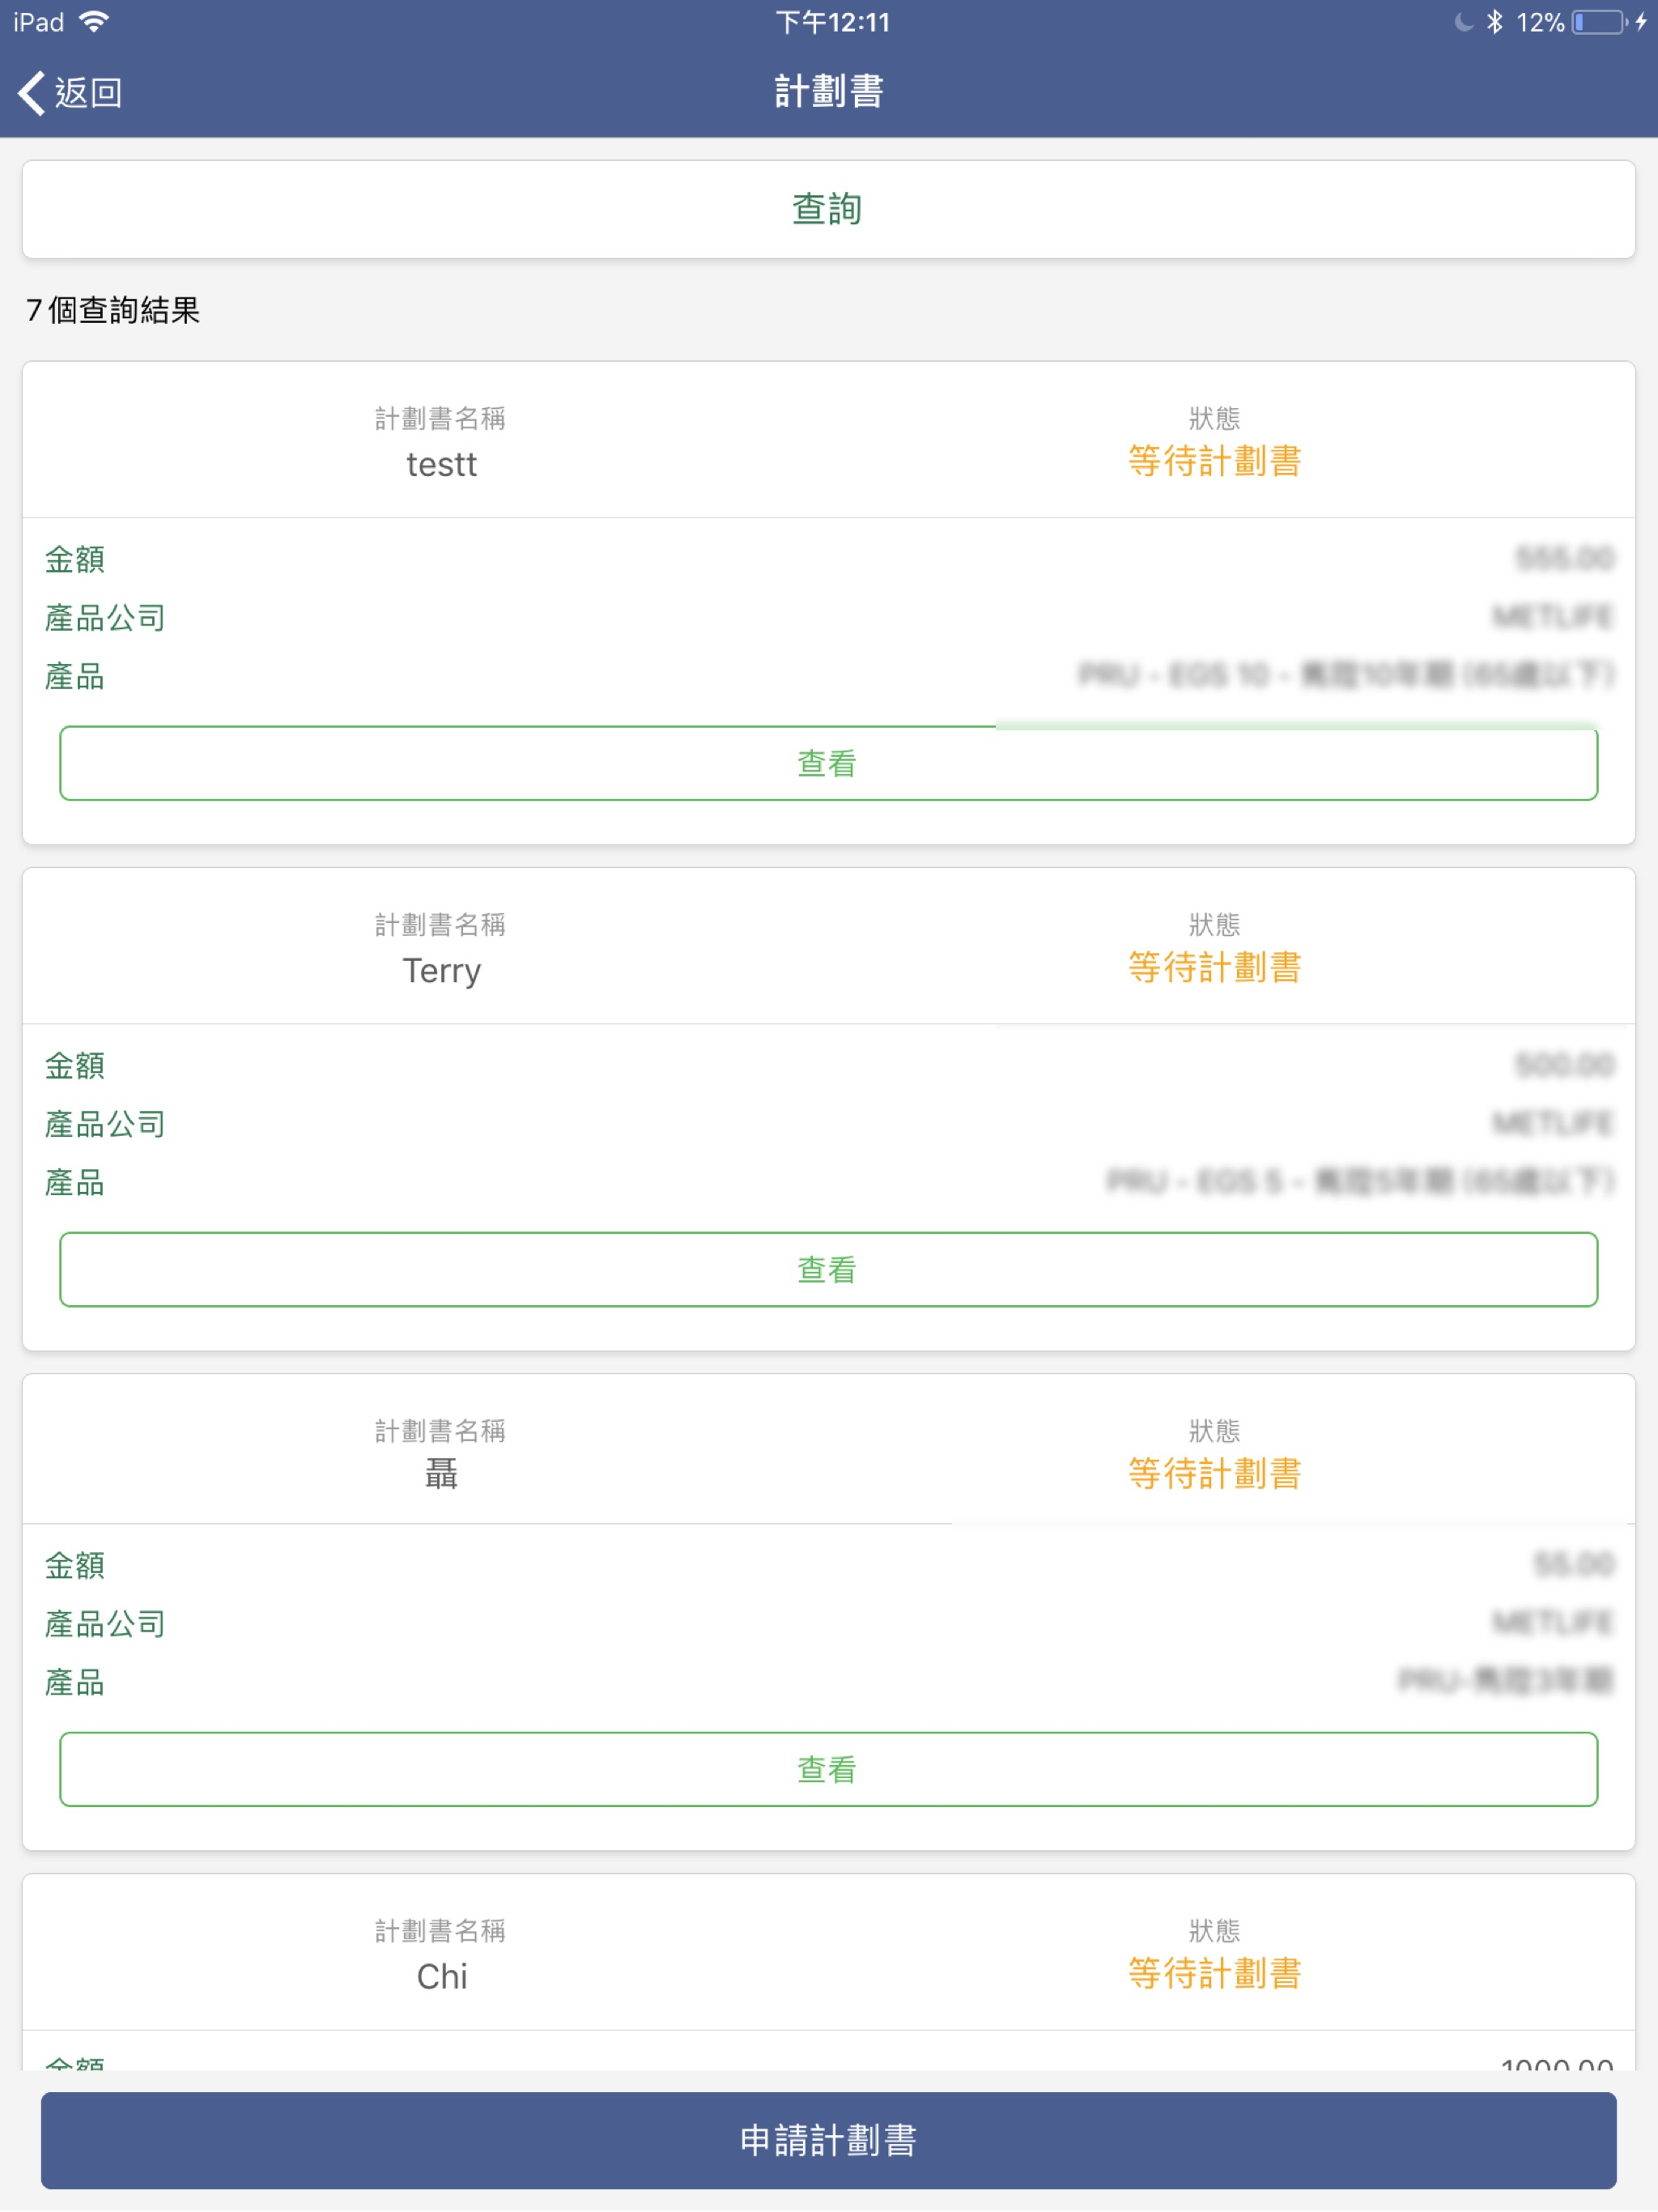Select the testt plan name
The image size is (1658, 2212).
coord(441,465)
